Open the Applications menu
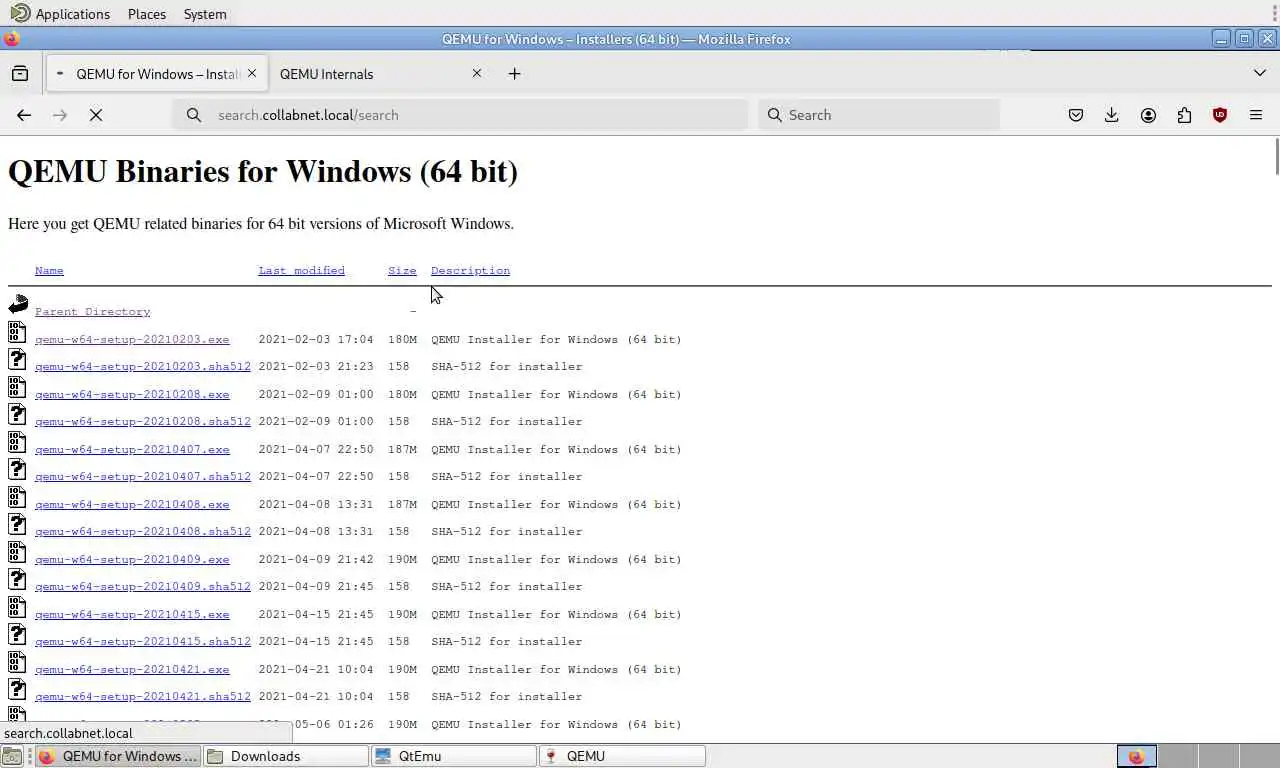 [x=61, y=14]
